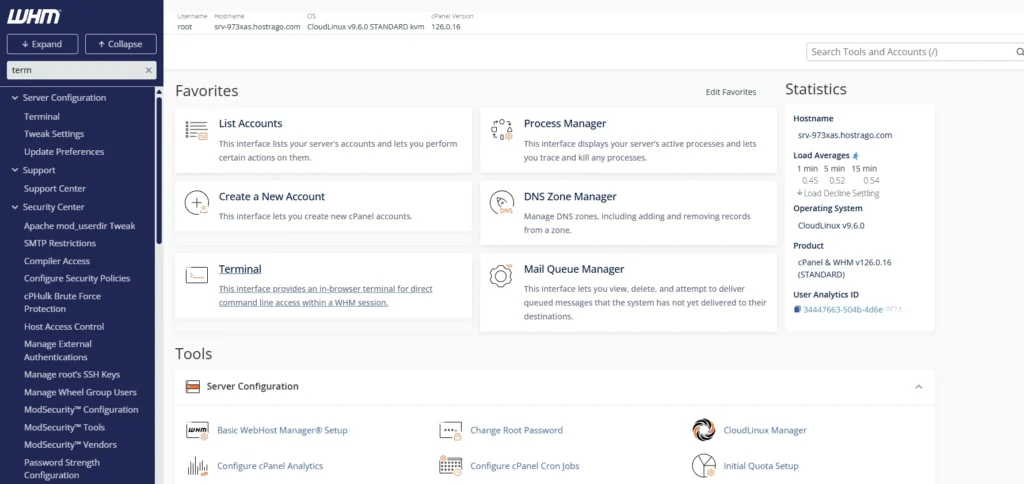Click the Server Configuration section icon
The width and height of the screenshot is (1024, 484).
(193, 387)
